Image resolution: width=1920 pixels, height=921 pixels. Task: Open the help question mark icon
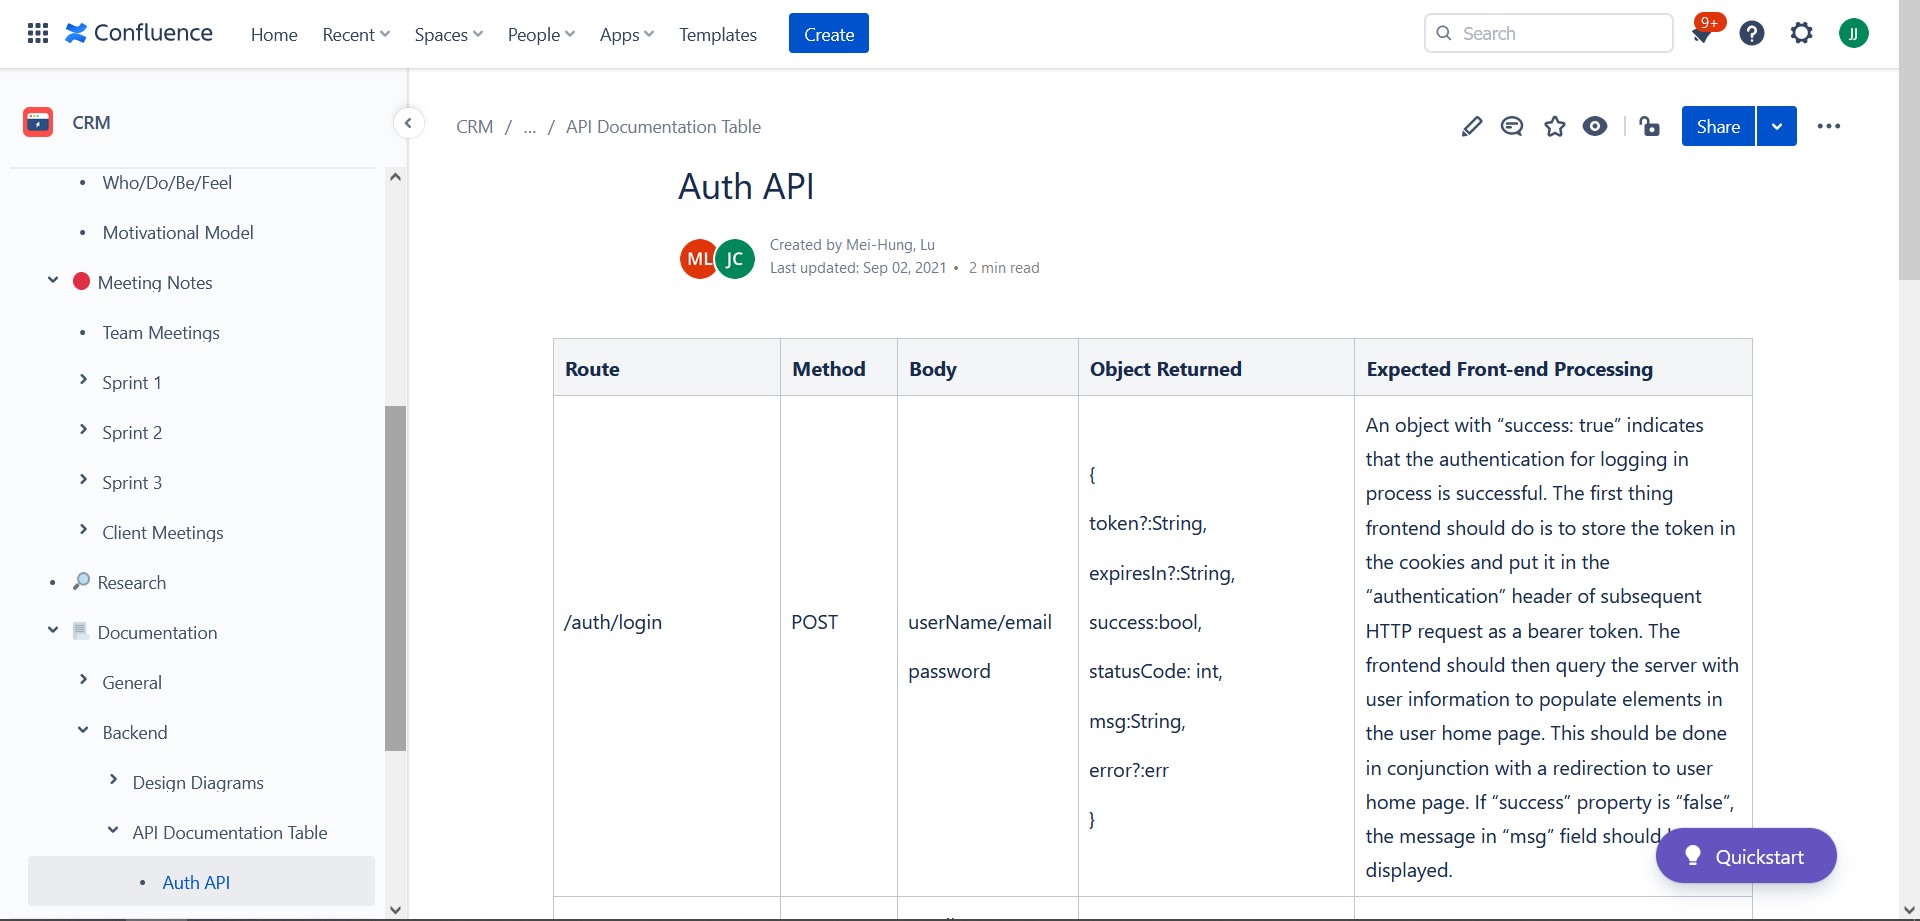pos(1752,34)
